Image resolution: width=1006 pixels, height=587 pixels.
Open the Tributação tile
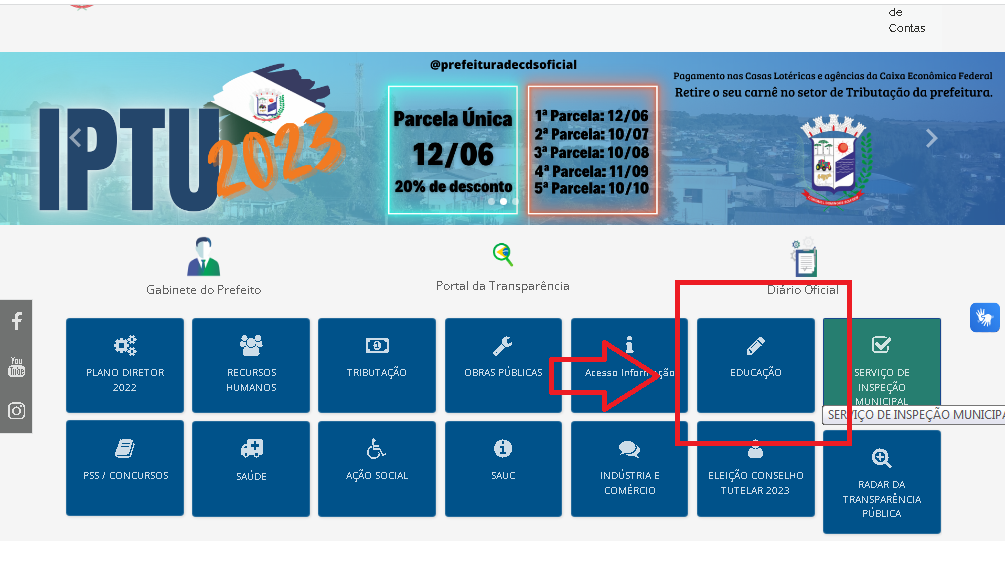pos(377,365)
